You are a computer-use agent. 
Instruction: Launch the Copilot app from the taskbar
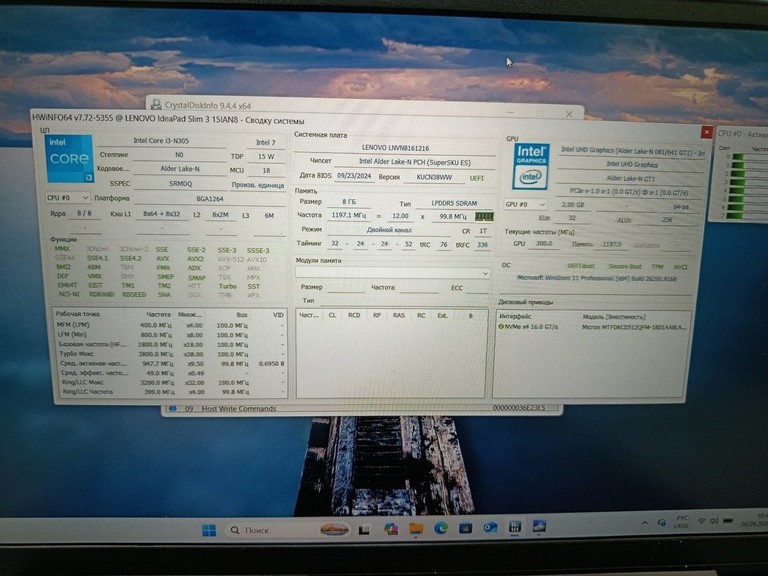coord(390,529)
